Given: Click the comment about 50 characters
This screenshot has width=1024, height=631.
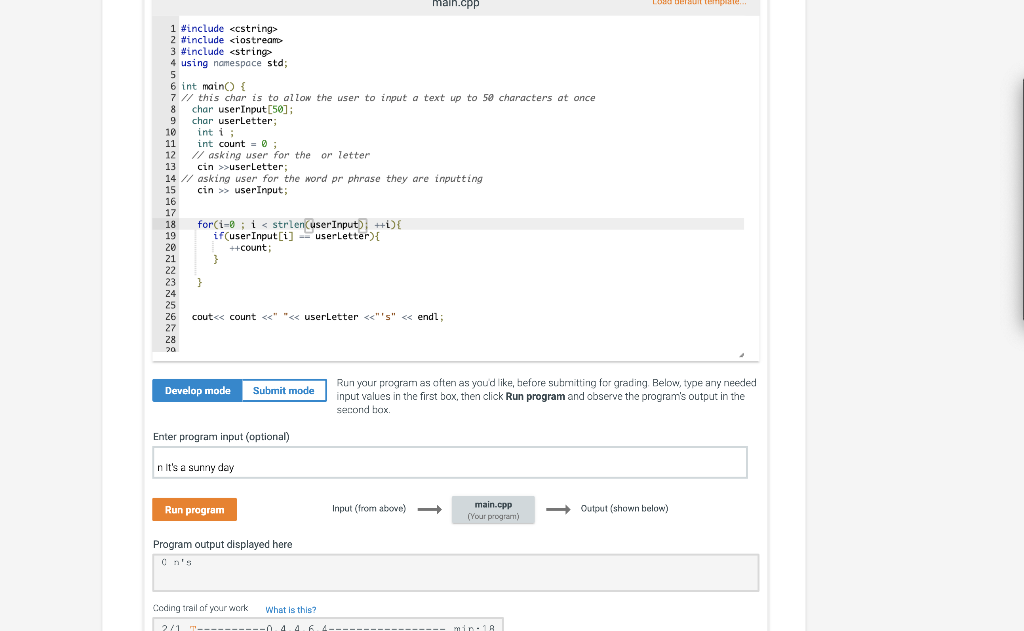Looking at the screenshot, I should pyautogui.click(x=388, y=98).
